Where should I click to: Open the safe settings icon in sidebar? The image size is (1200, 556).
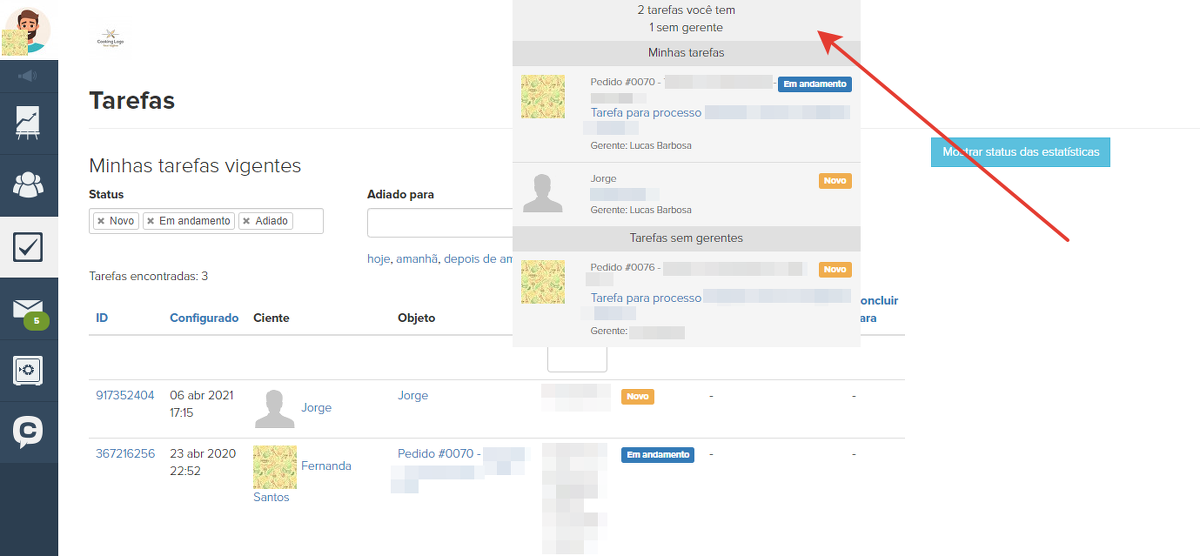click(x=28, y=371)
